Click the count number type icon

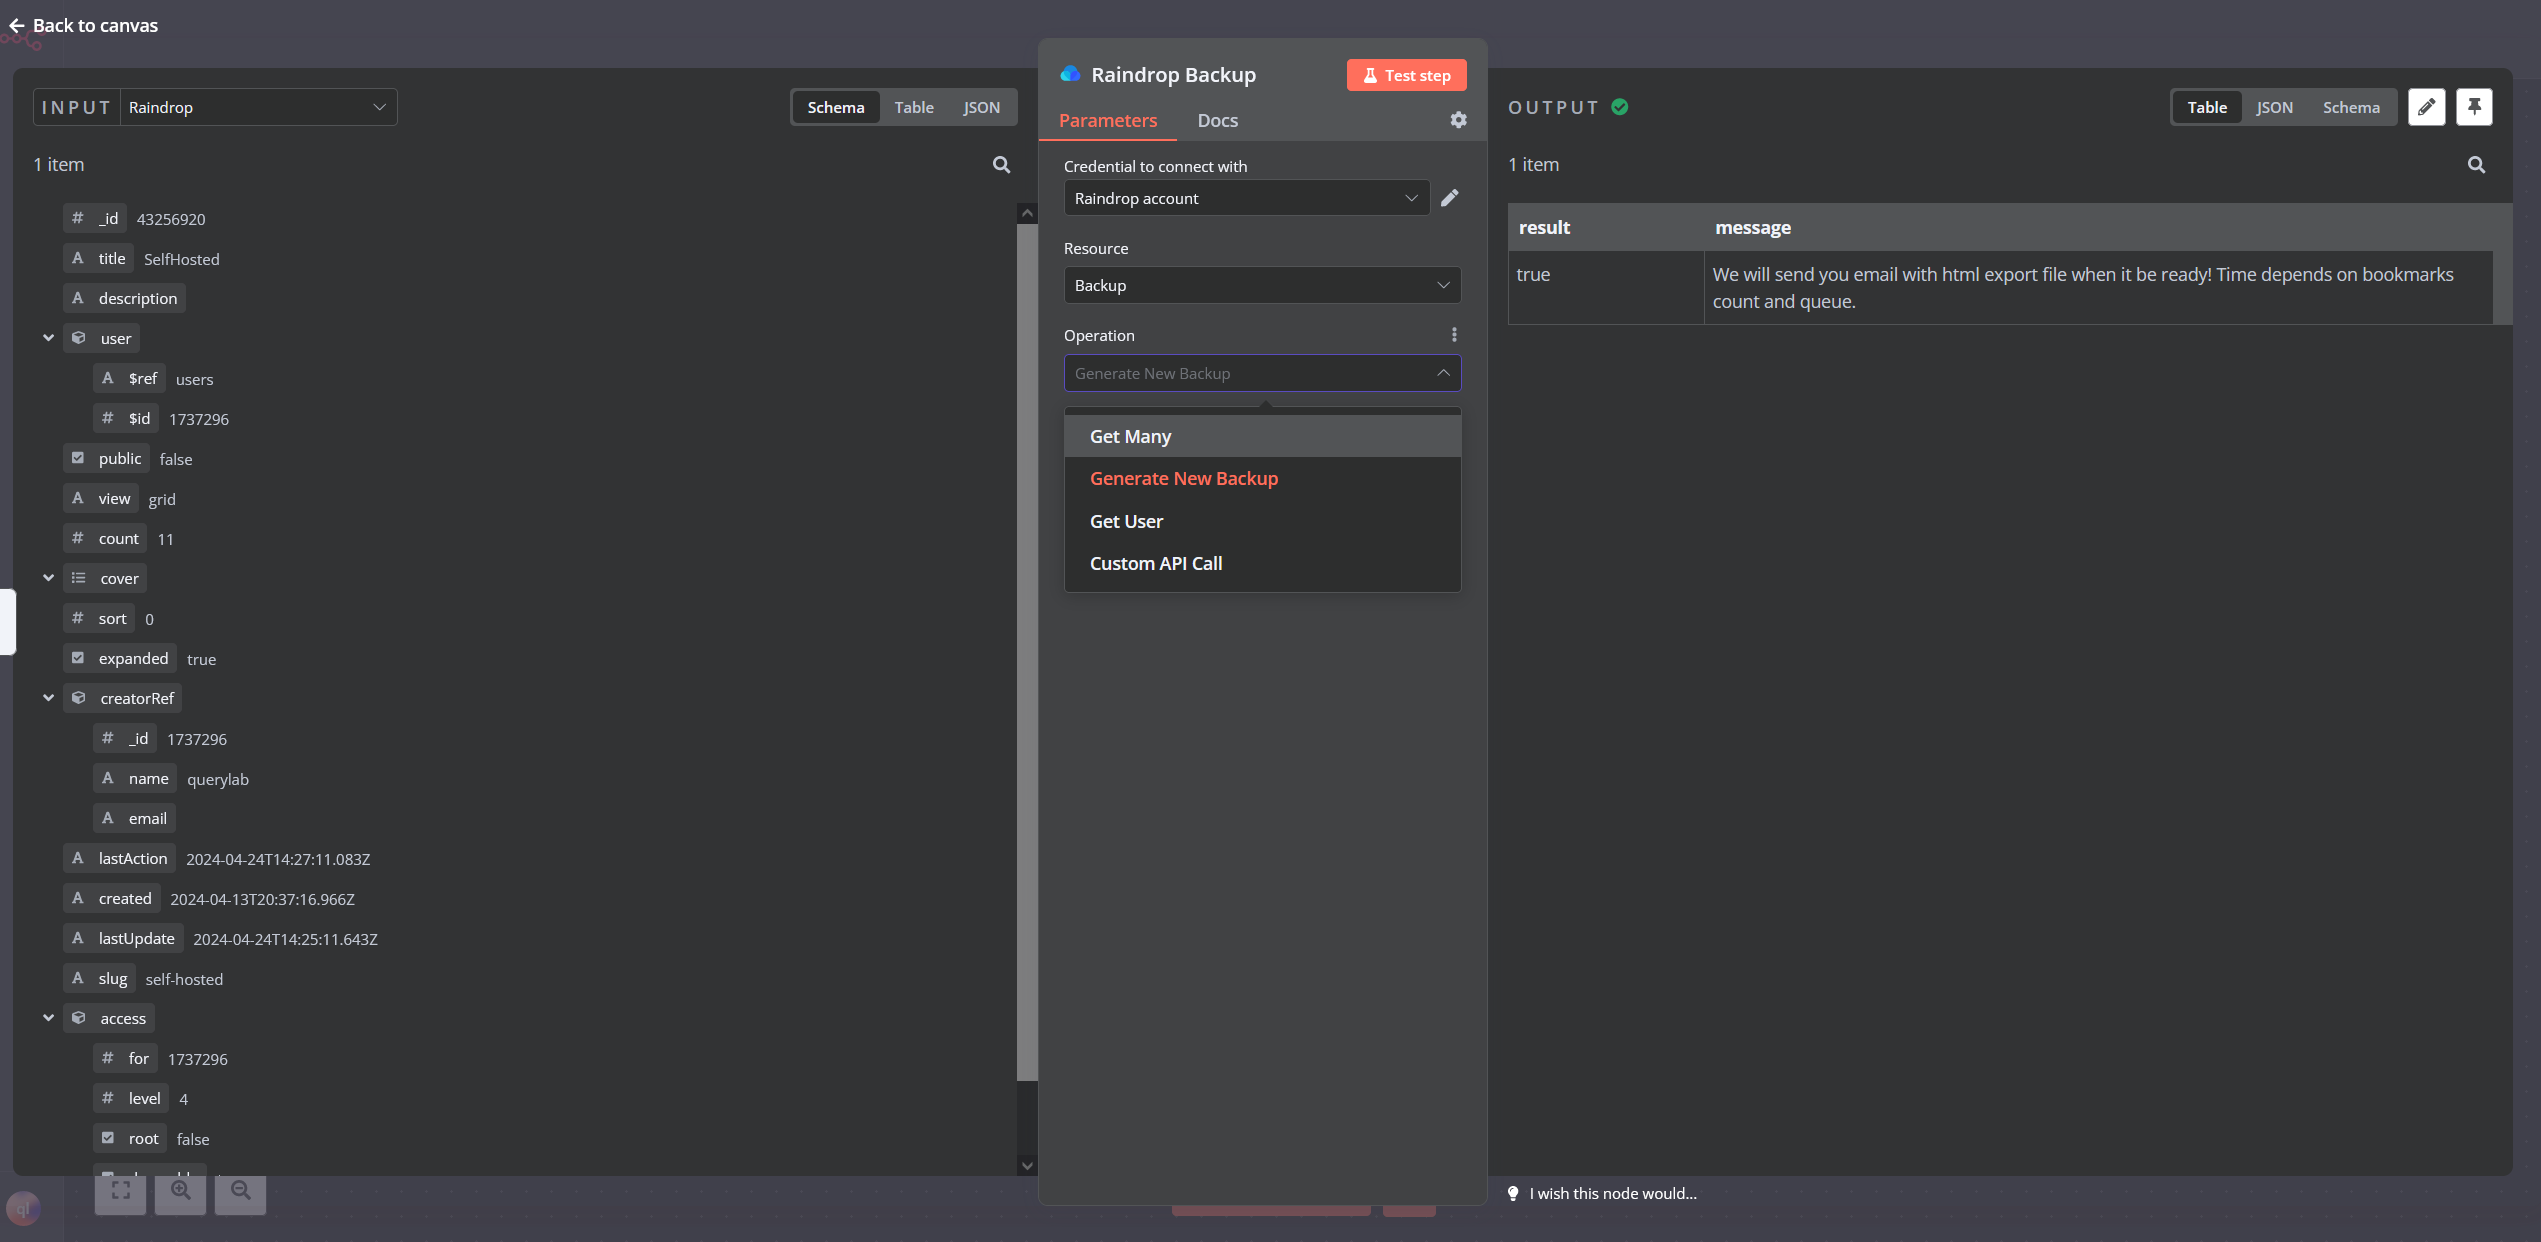point(78,538)
